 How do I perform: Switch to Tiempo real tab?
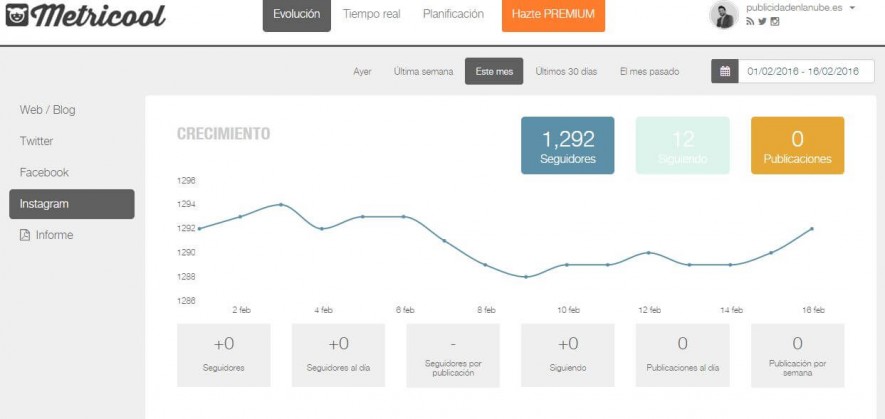(x=371, y=15)
